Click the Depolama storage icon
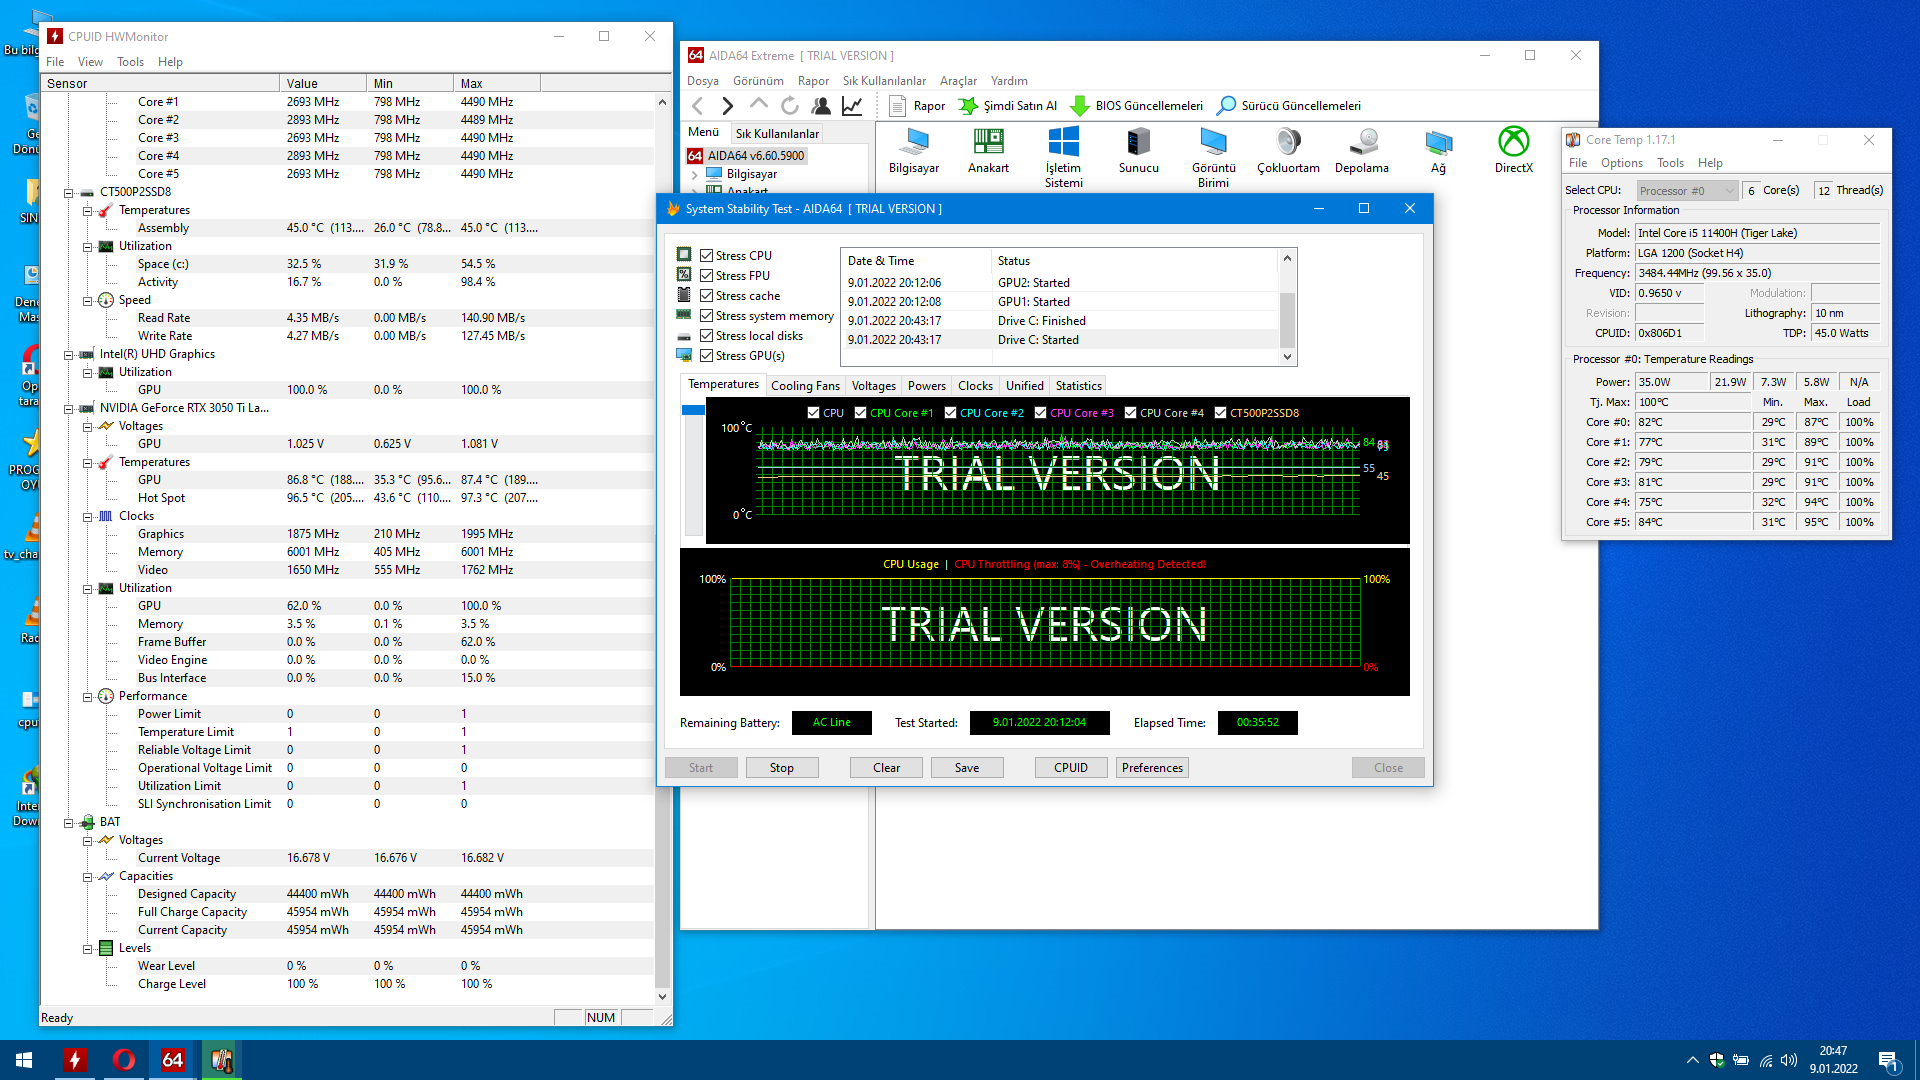The image size is (1920, 1080). [1362, 143]
